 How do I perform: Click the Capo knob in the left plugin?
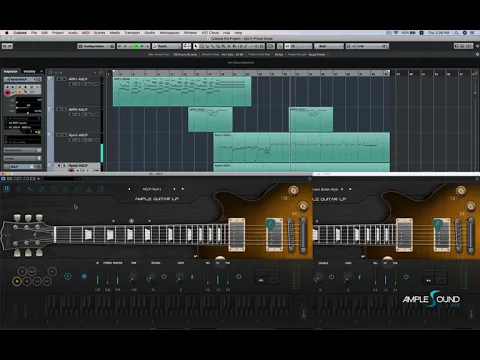pos(180,277)
